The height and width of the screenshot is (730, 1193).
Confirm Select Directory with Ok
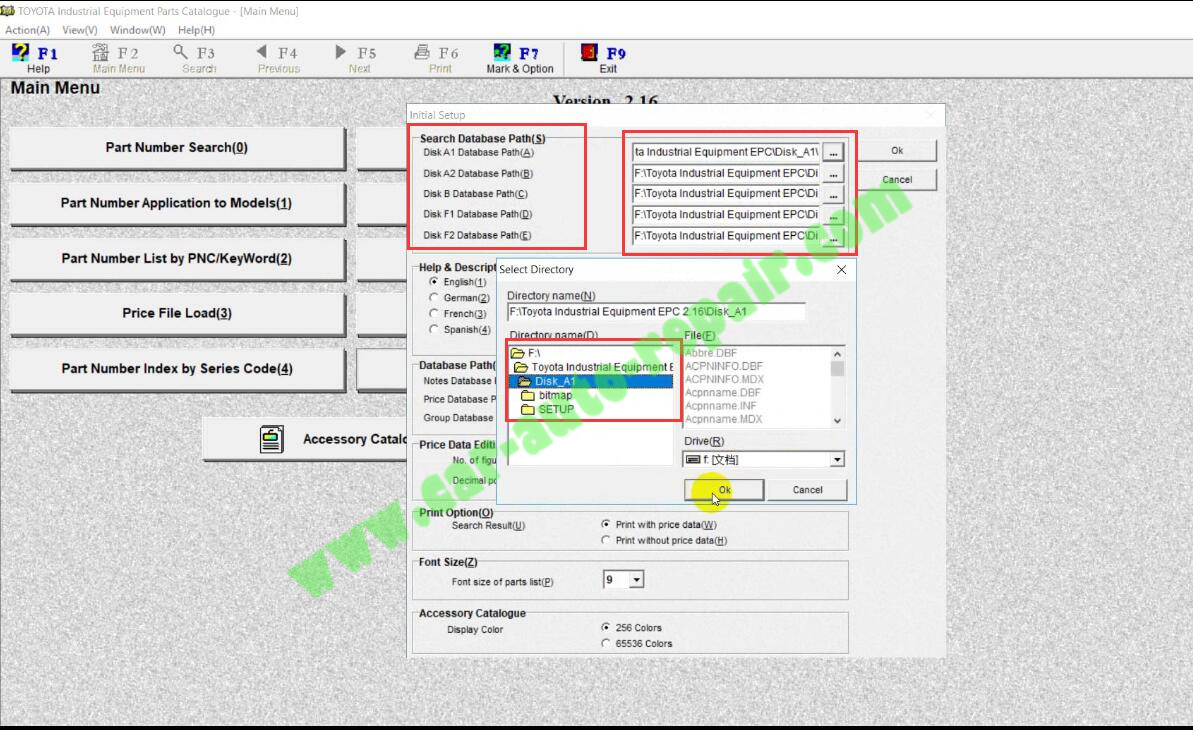pyautogui.click(x=724, y=490)
